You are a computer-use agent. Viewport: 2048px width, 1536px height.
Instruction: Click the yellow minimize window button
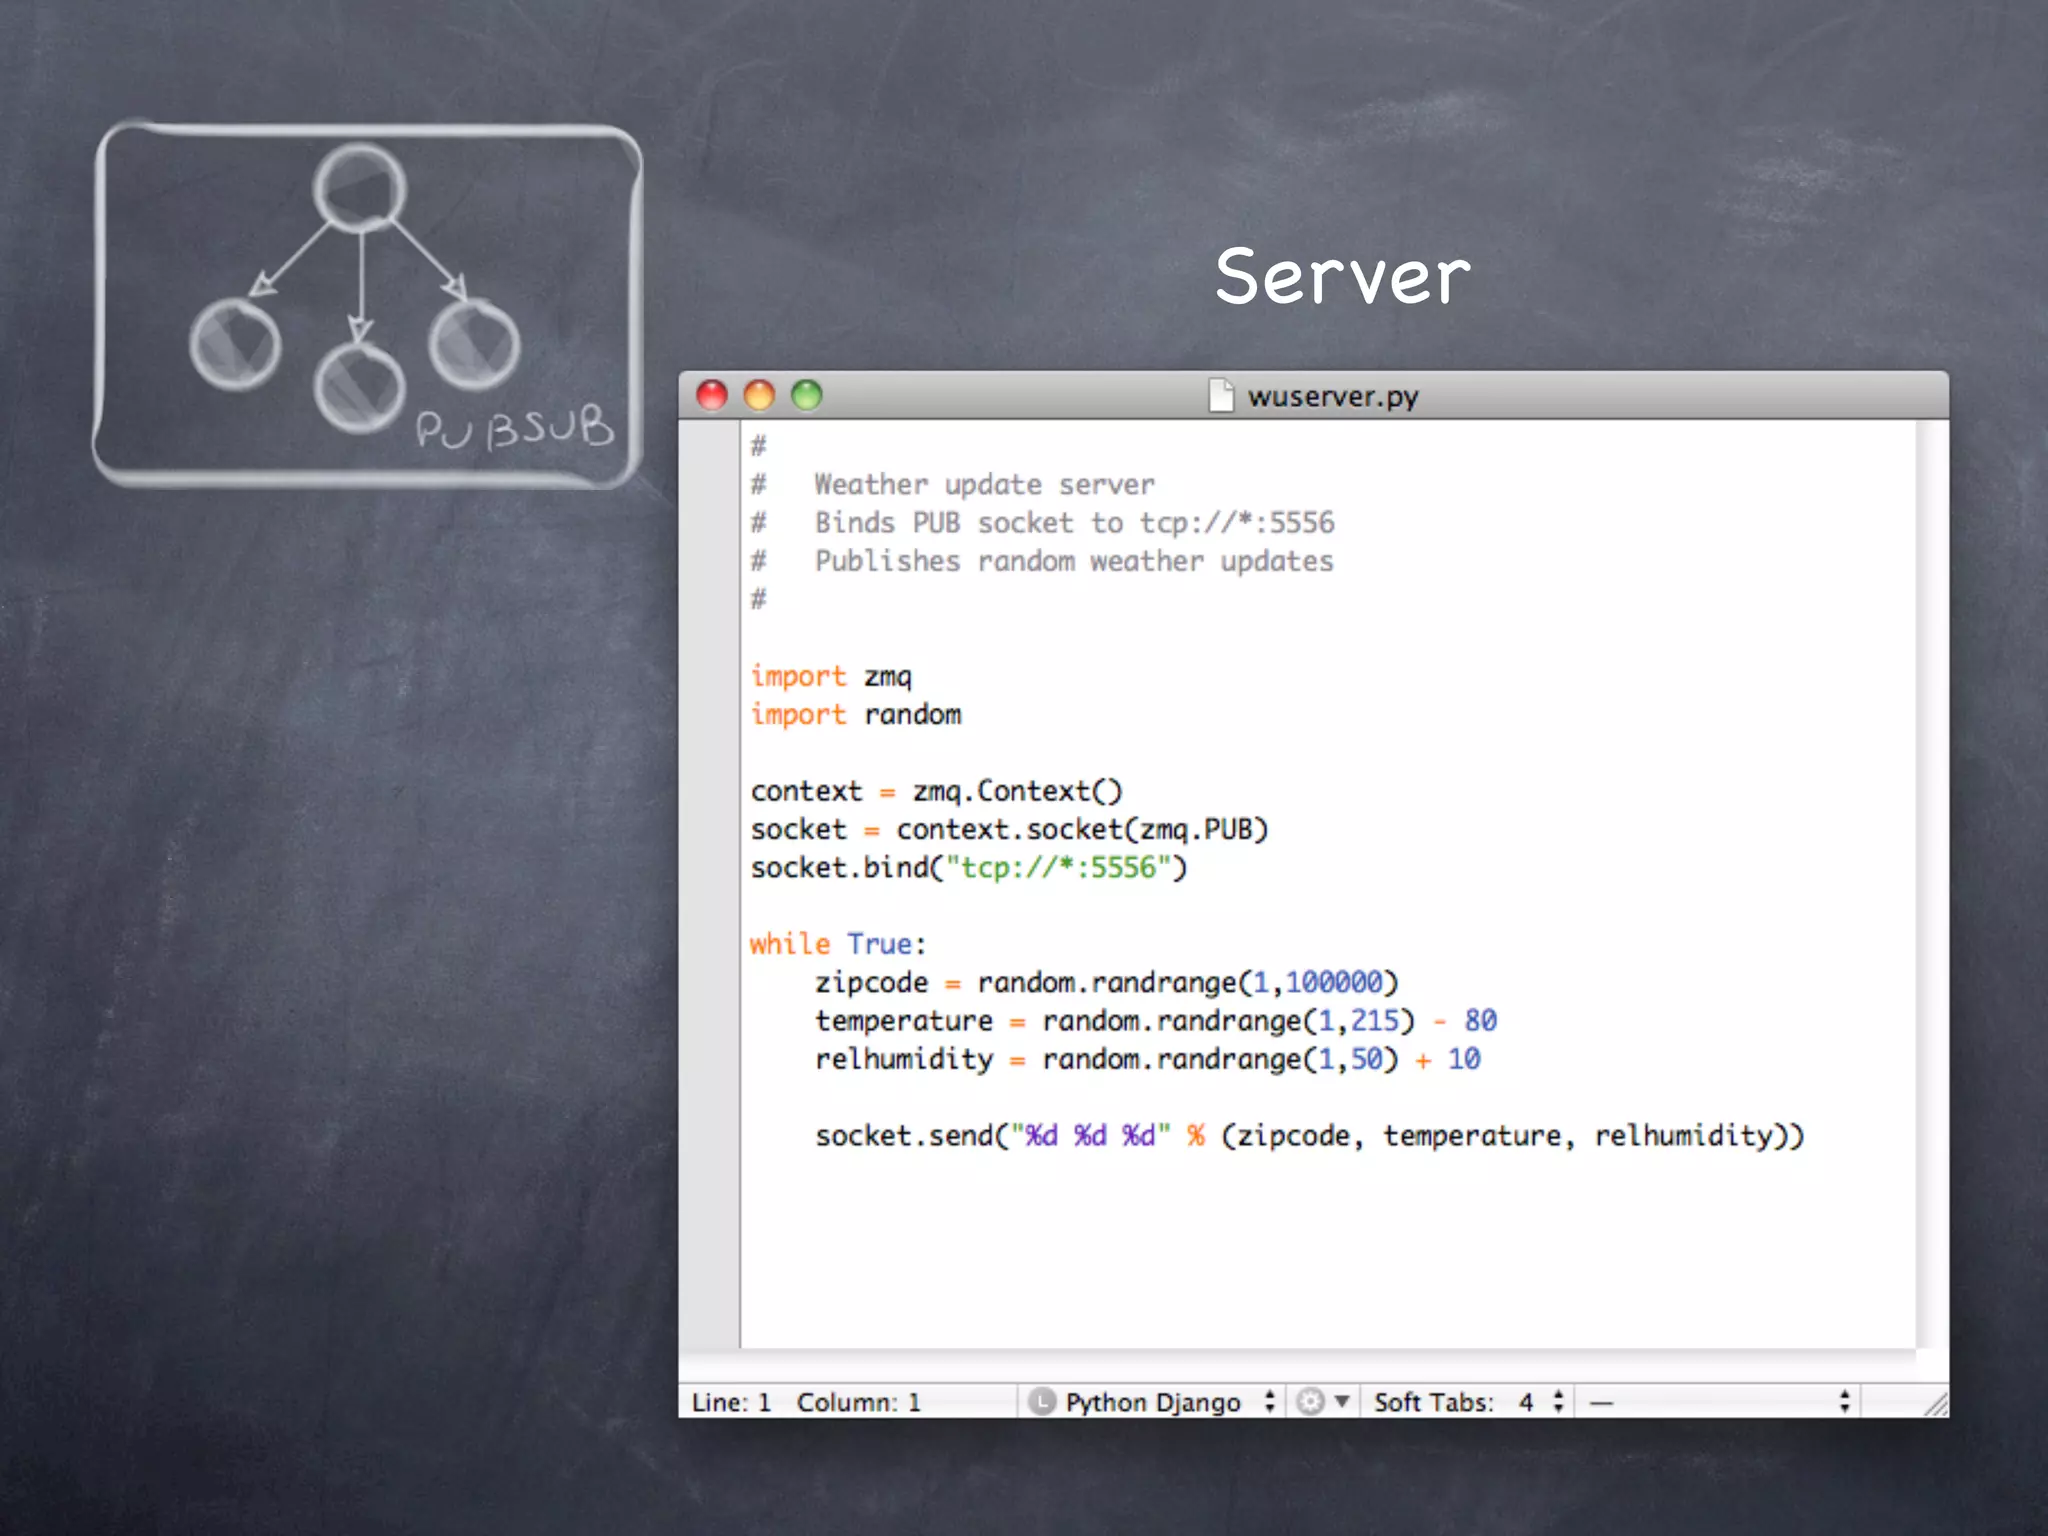(x=759, y=396)
